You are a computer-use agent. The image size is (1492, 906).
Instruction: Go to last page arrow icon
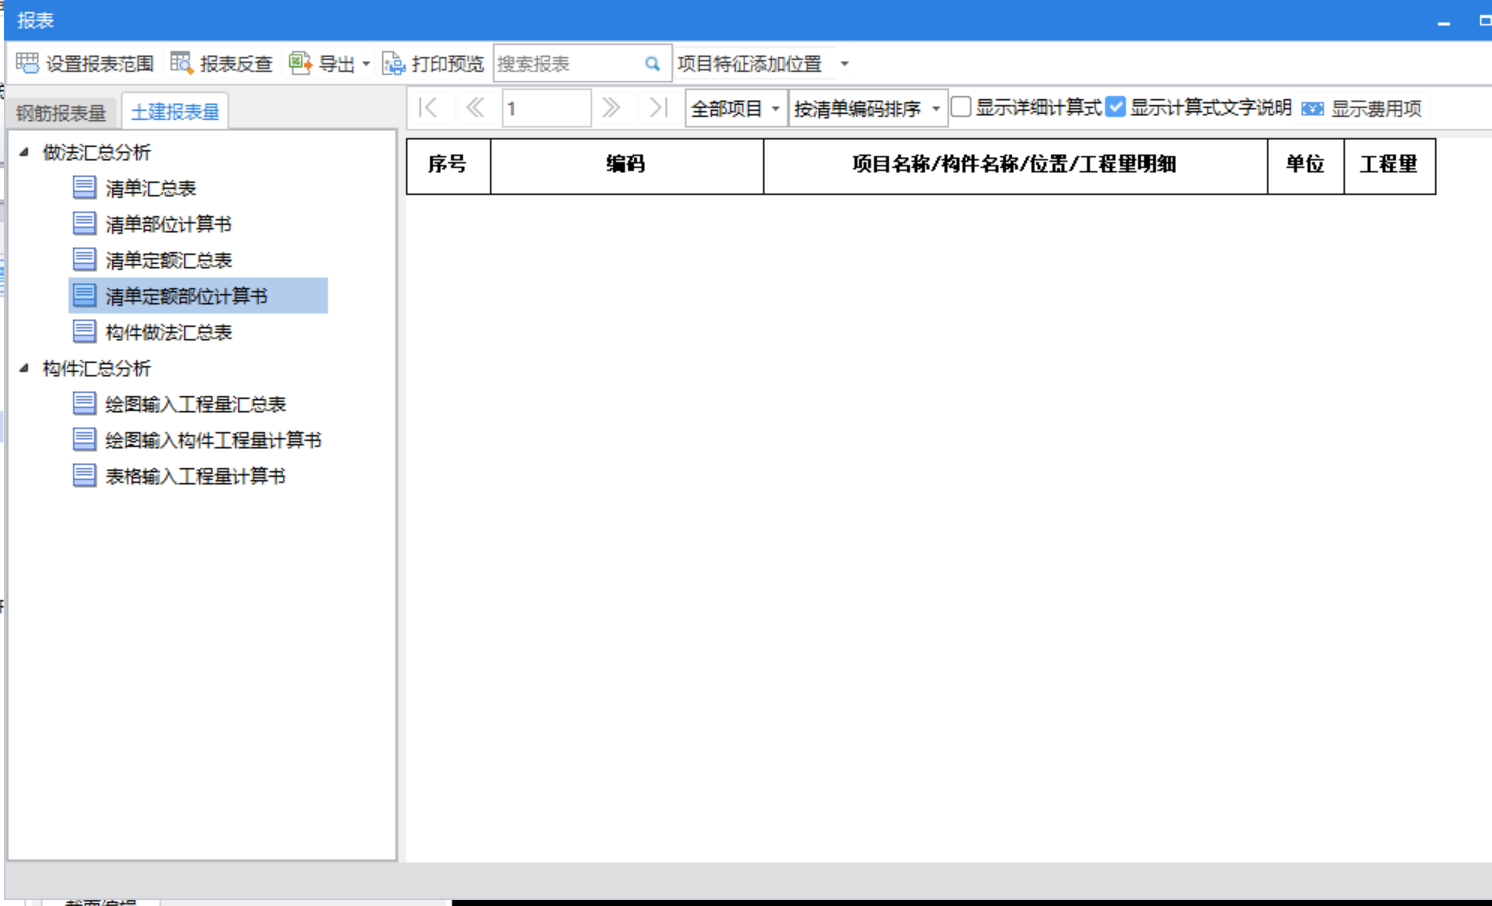658,107
